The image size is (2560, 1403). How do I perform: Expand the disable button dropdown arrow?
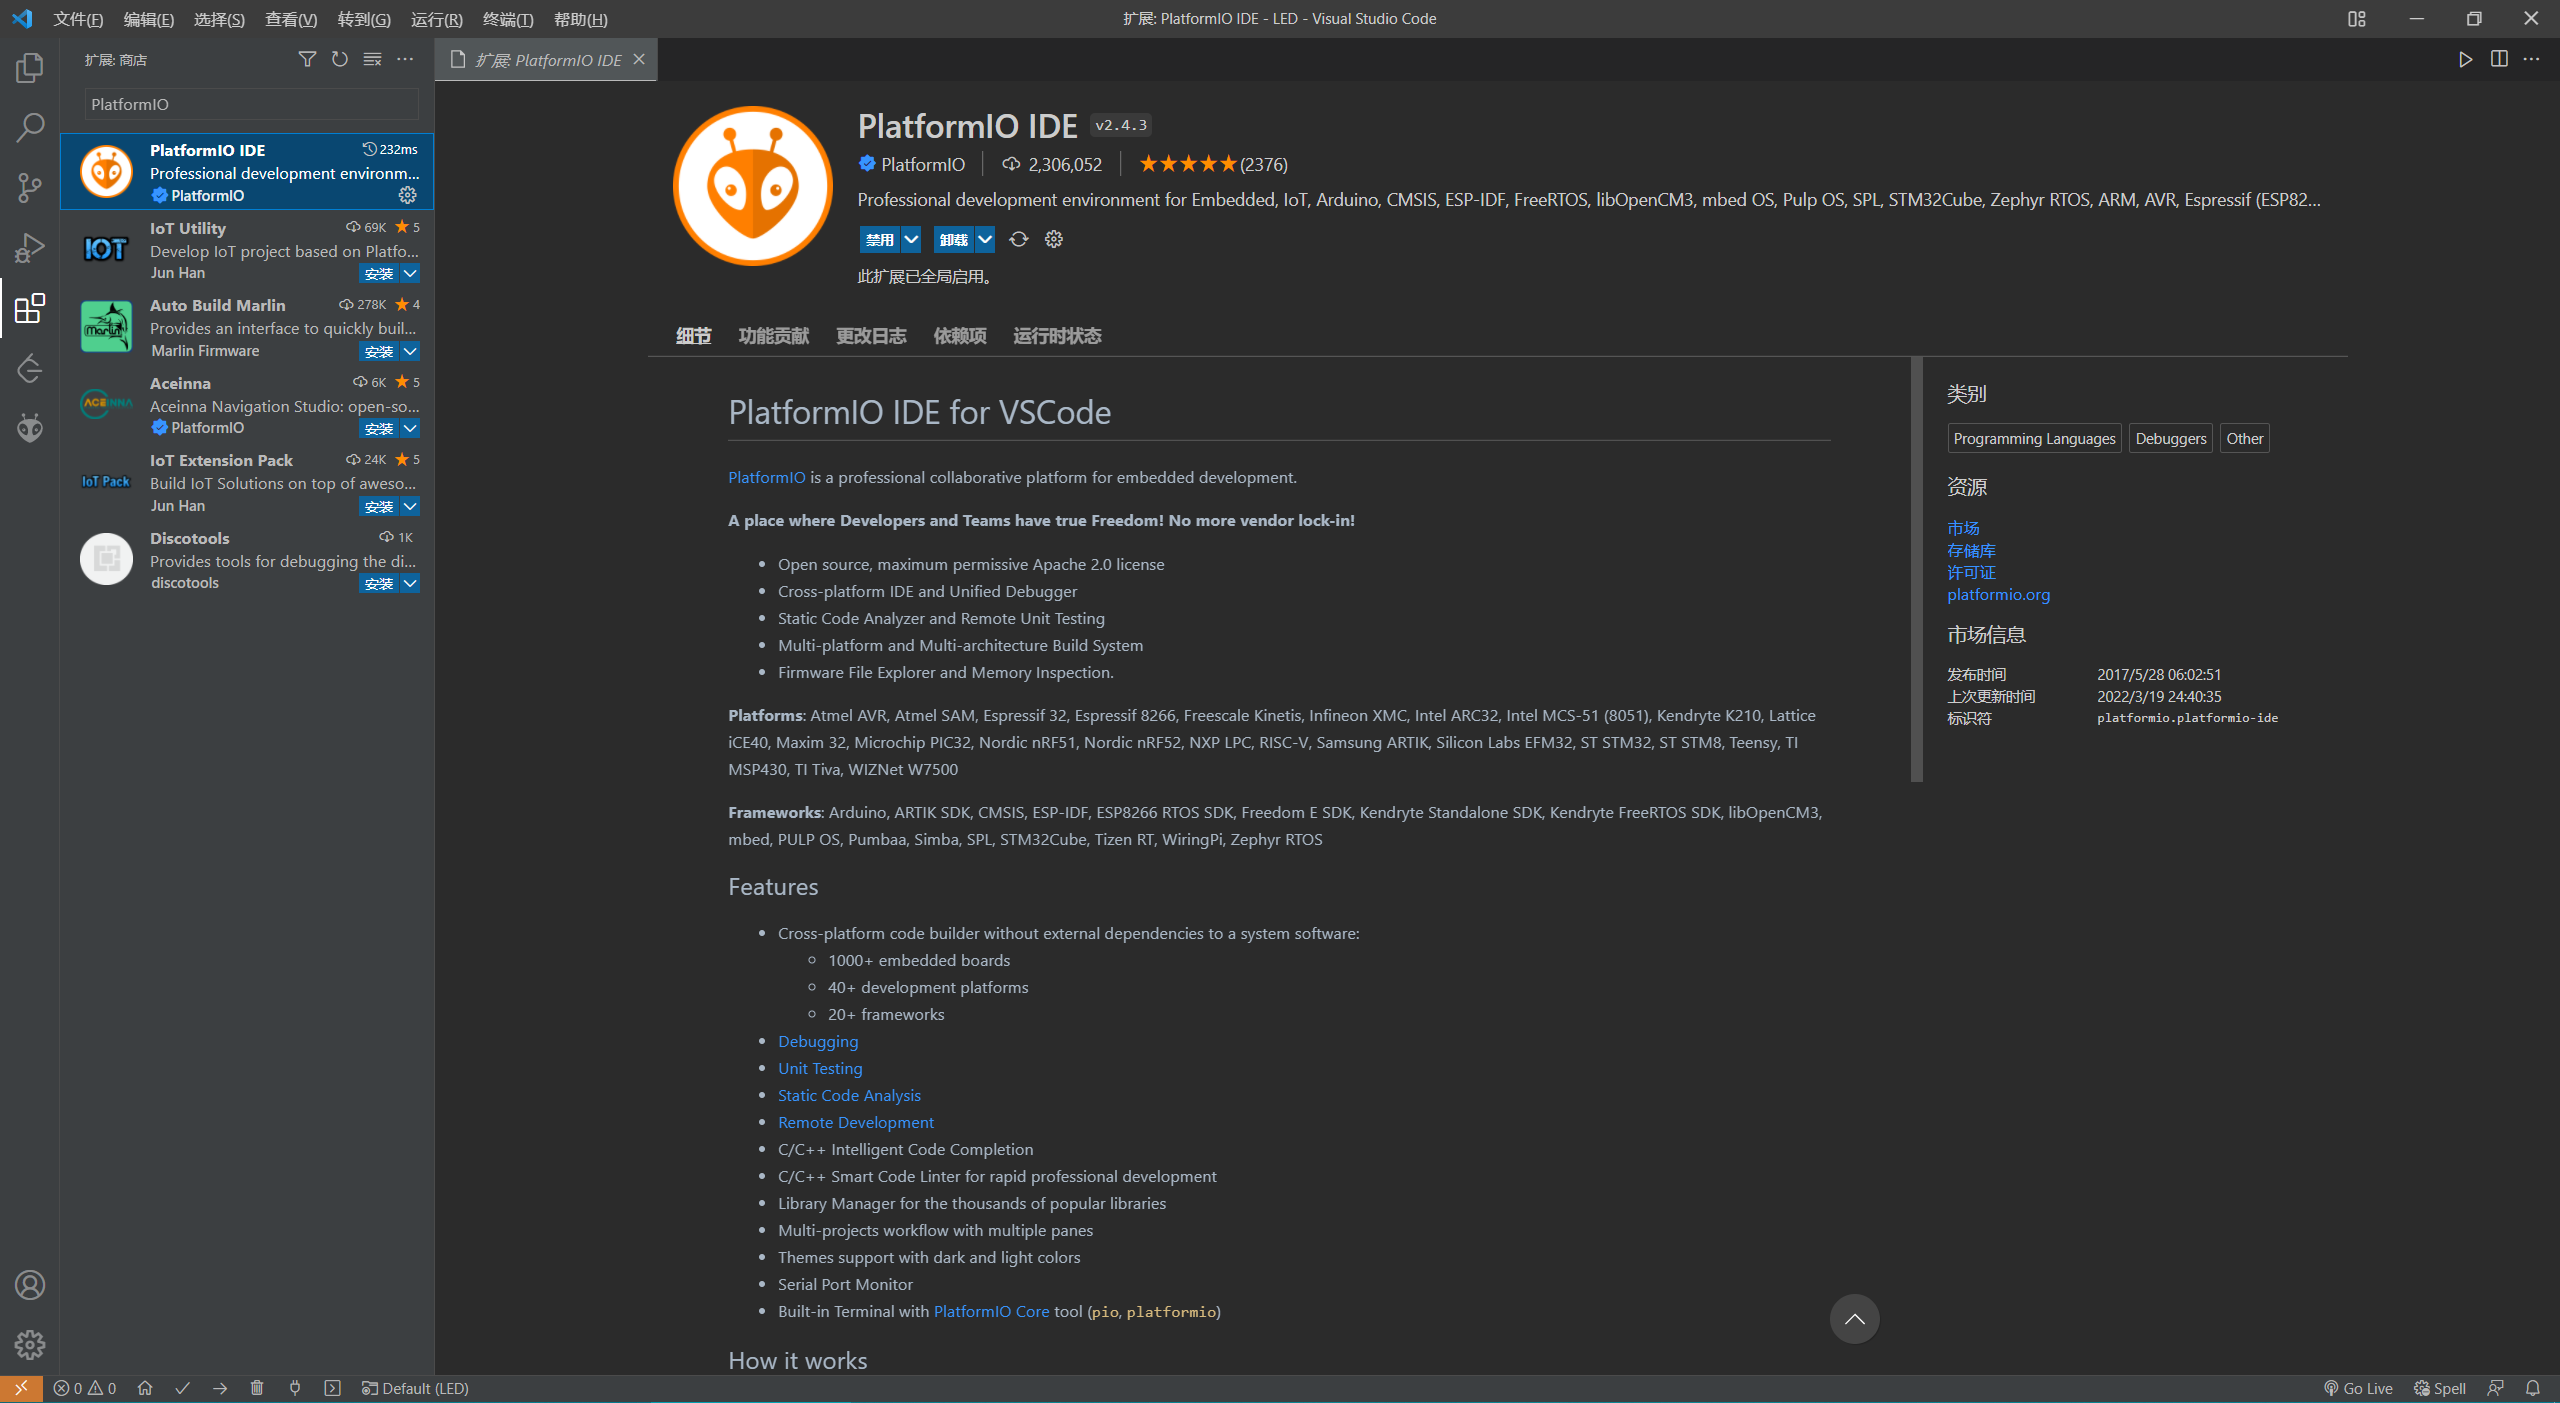tap(911, 239)
